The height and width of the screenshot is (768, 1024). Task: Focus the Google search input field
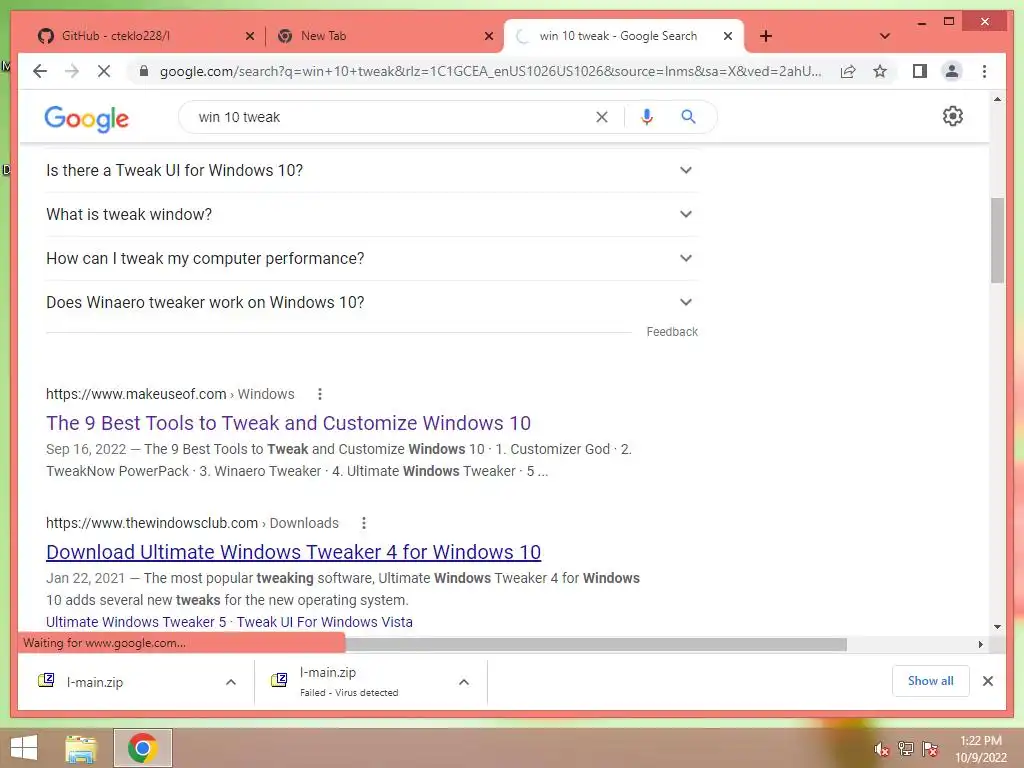click(392, 117)
